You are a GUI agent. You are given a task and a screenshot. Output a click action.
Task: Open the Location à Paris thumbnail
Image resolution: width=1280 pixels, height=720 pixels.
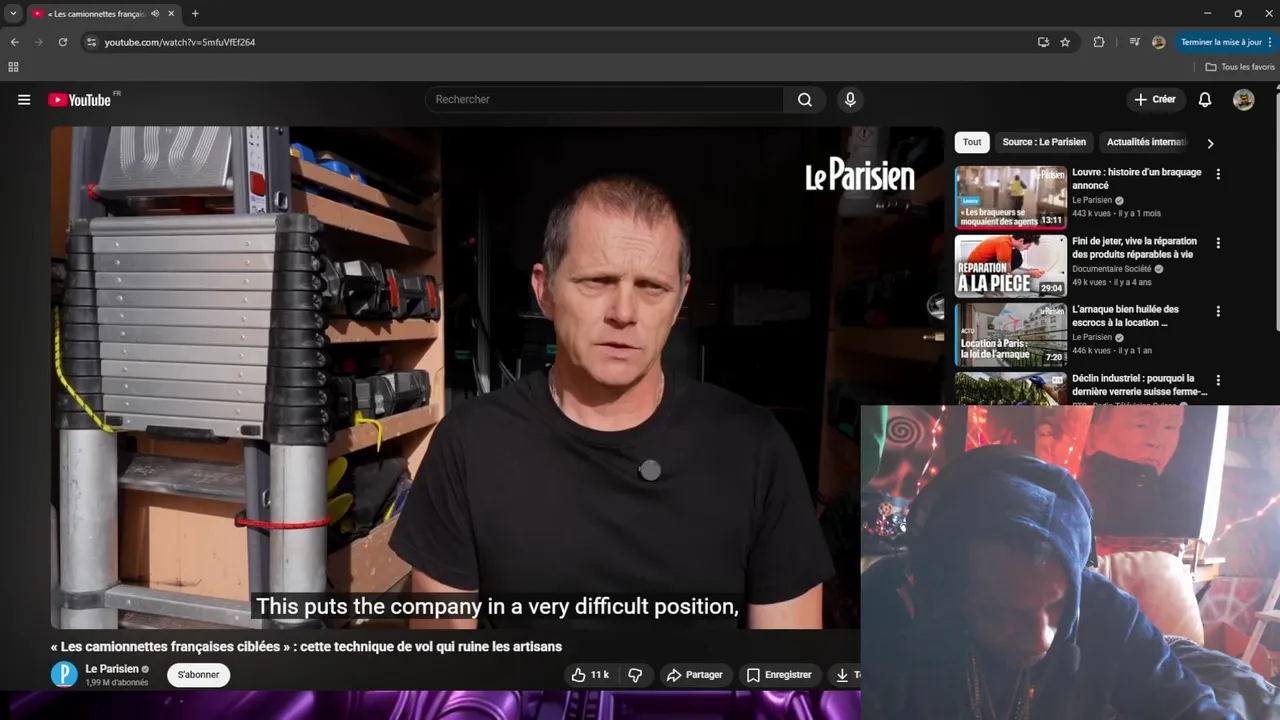(1010, 335)
